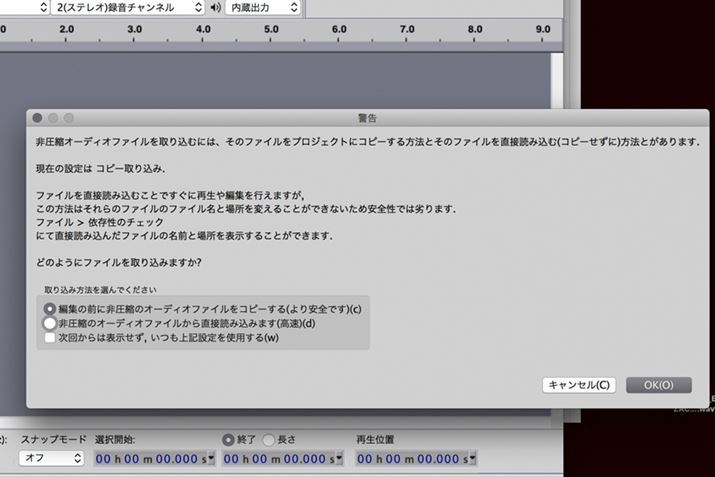Open the 内蔵出力 output device dropdown
The image size is (715, 477).
coord(261,8)
